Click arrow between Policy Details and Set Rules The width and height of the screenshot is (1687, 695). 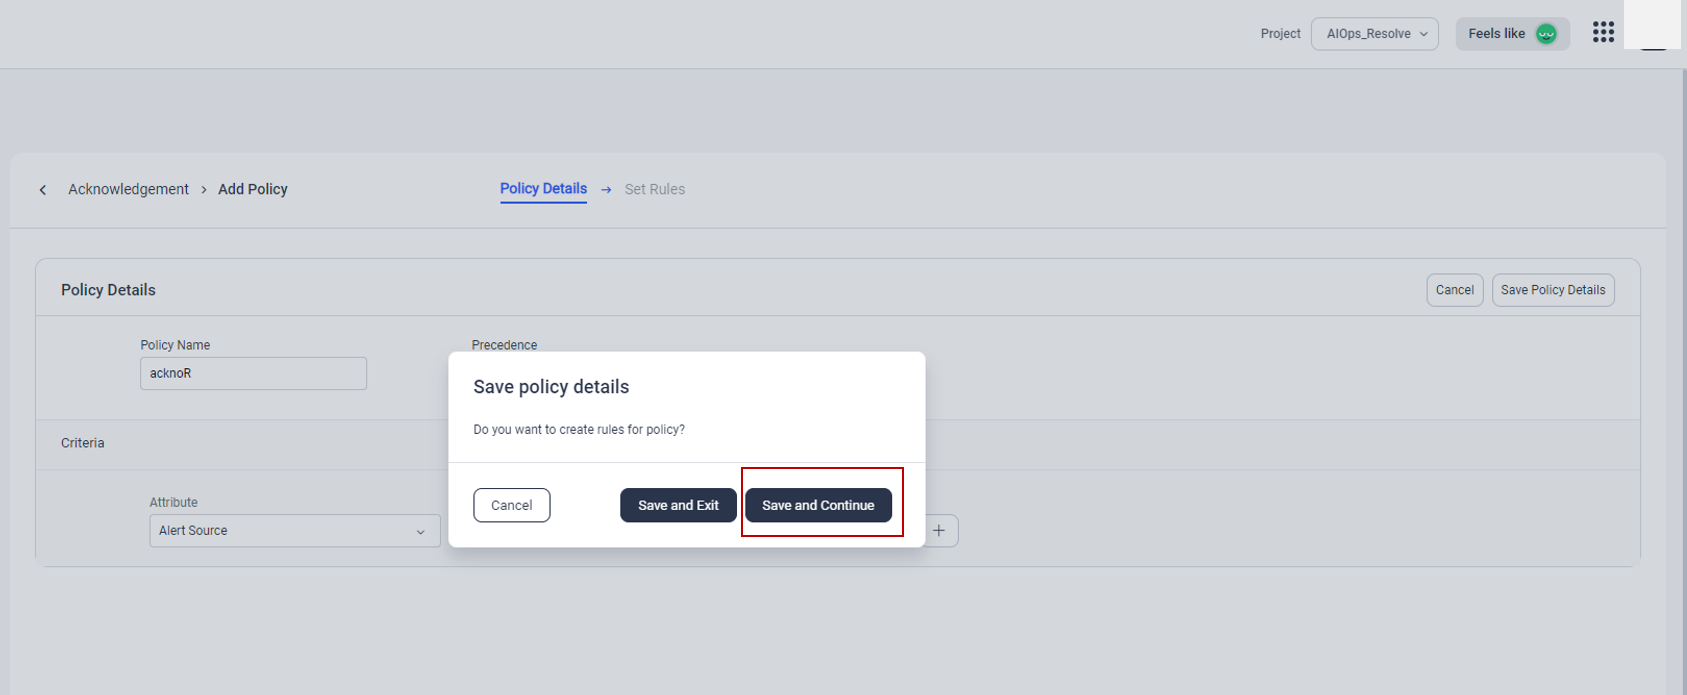click(x=606, y=190)
